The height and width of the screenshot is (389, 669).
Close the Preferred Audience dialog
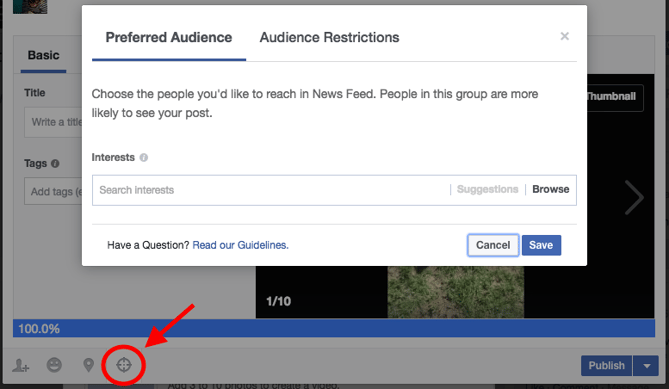[564, 36]
